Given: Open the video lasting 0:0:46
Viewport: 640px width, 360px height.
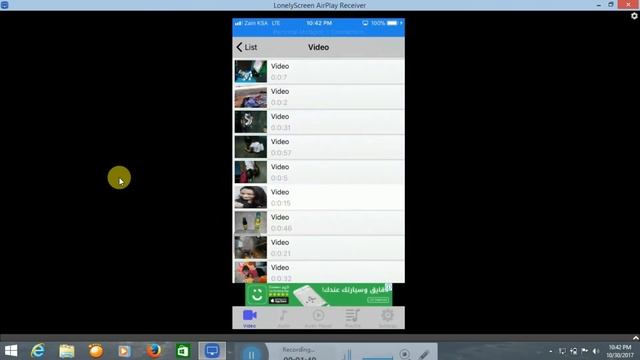Looking at the screenshot, I should click(x=319, y=222).
